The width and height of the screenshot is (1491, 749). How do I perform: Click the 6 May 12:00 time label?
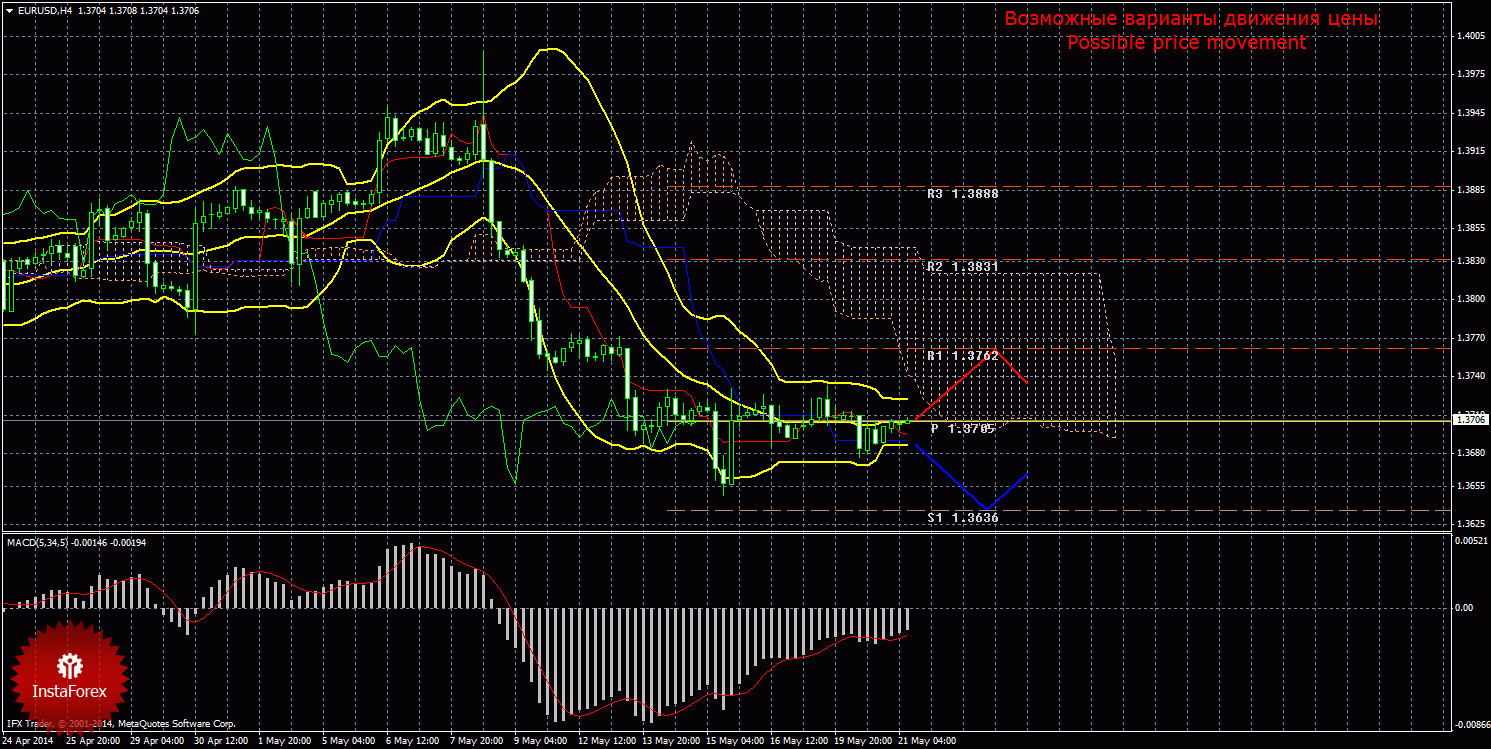[414, 742]
